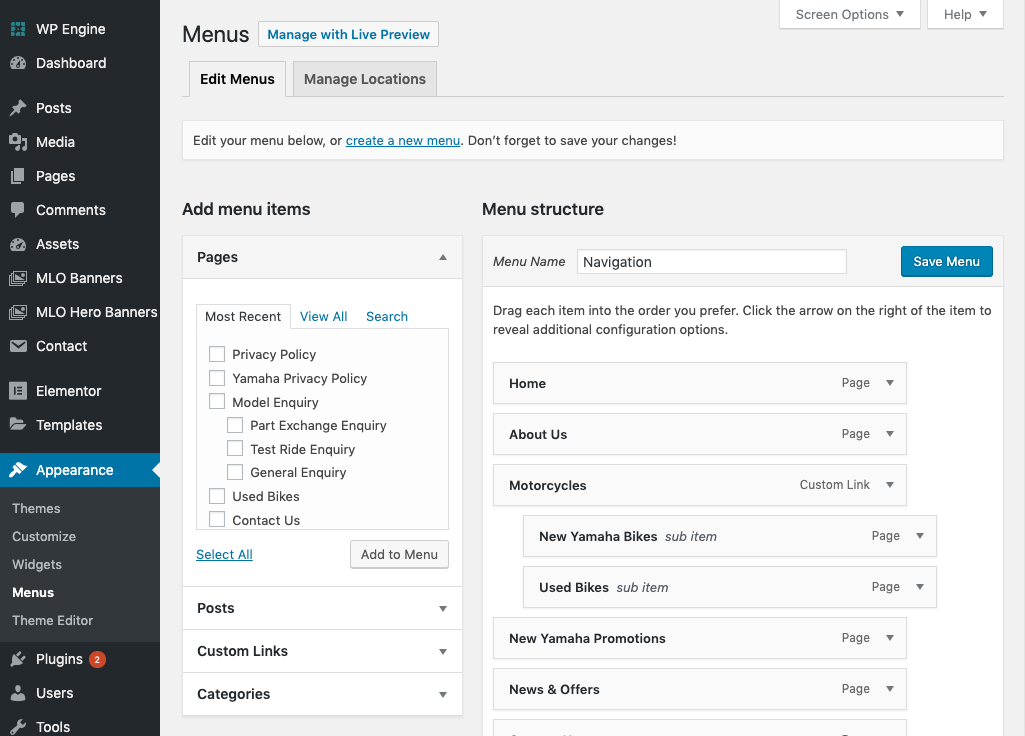Open Media library icon in sidebar
This screenshot has width=1025, height=736.
tap(18, 142)
